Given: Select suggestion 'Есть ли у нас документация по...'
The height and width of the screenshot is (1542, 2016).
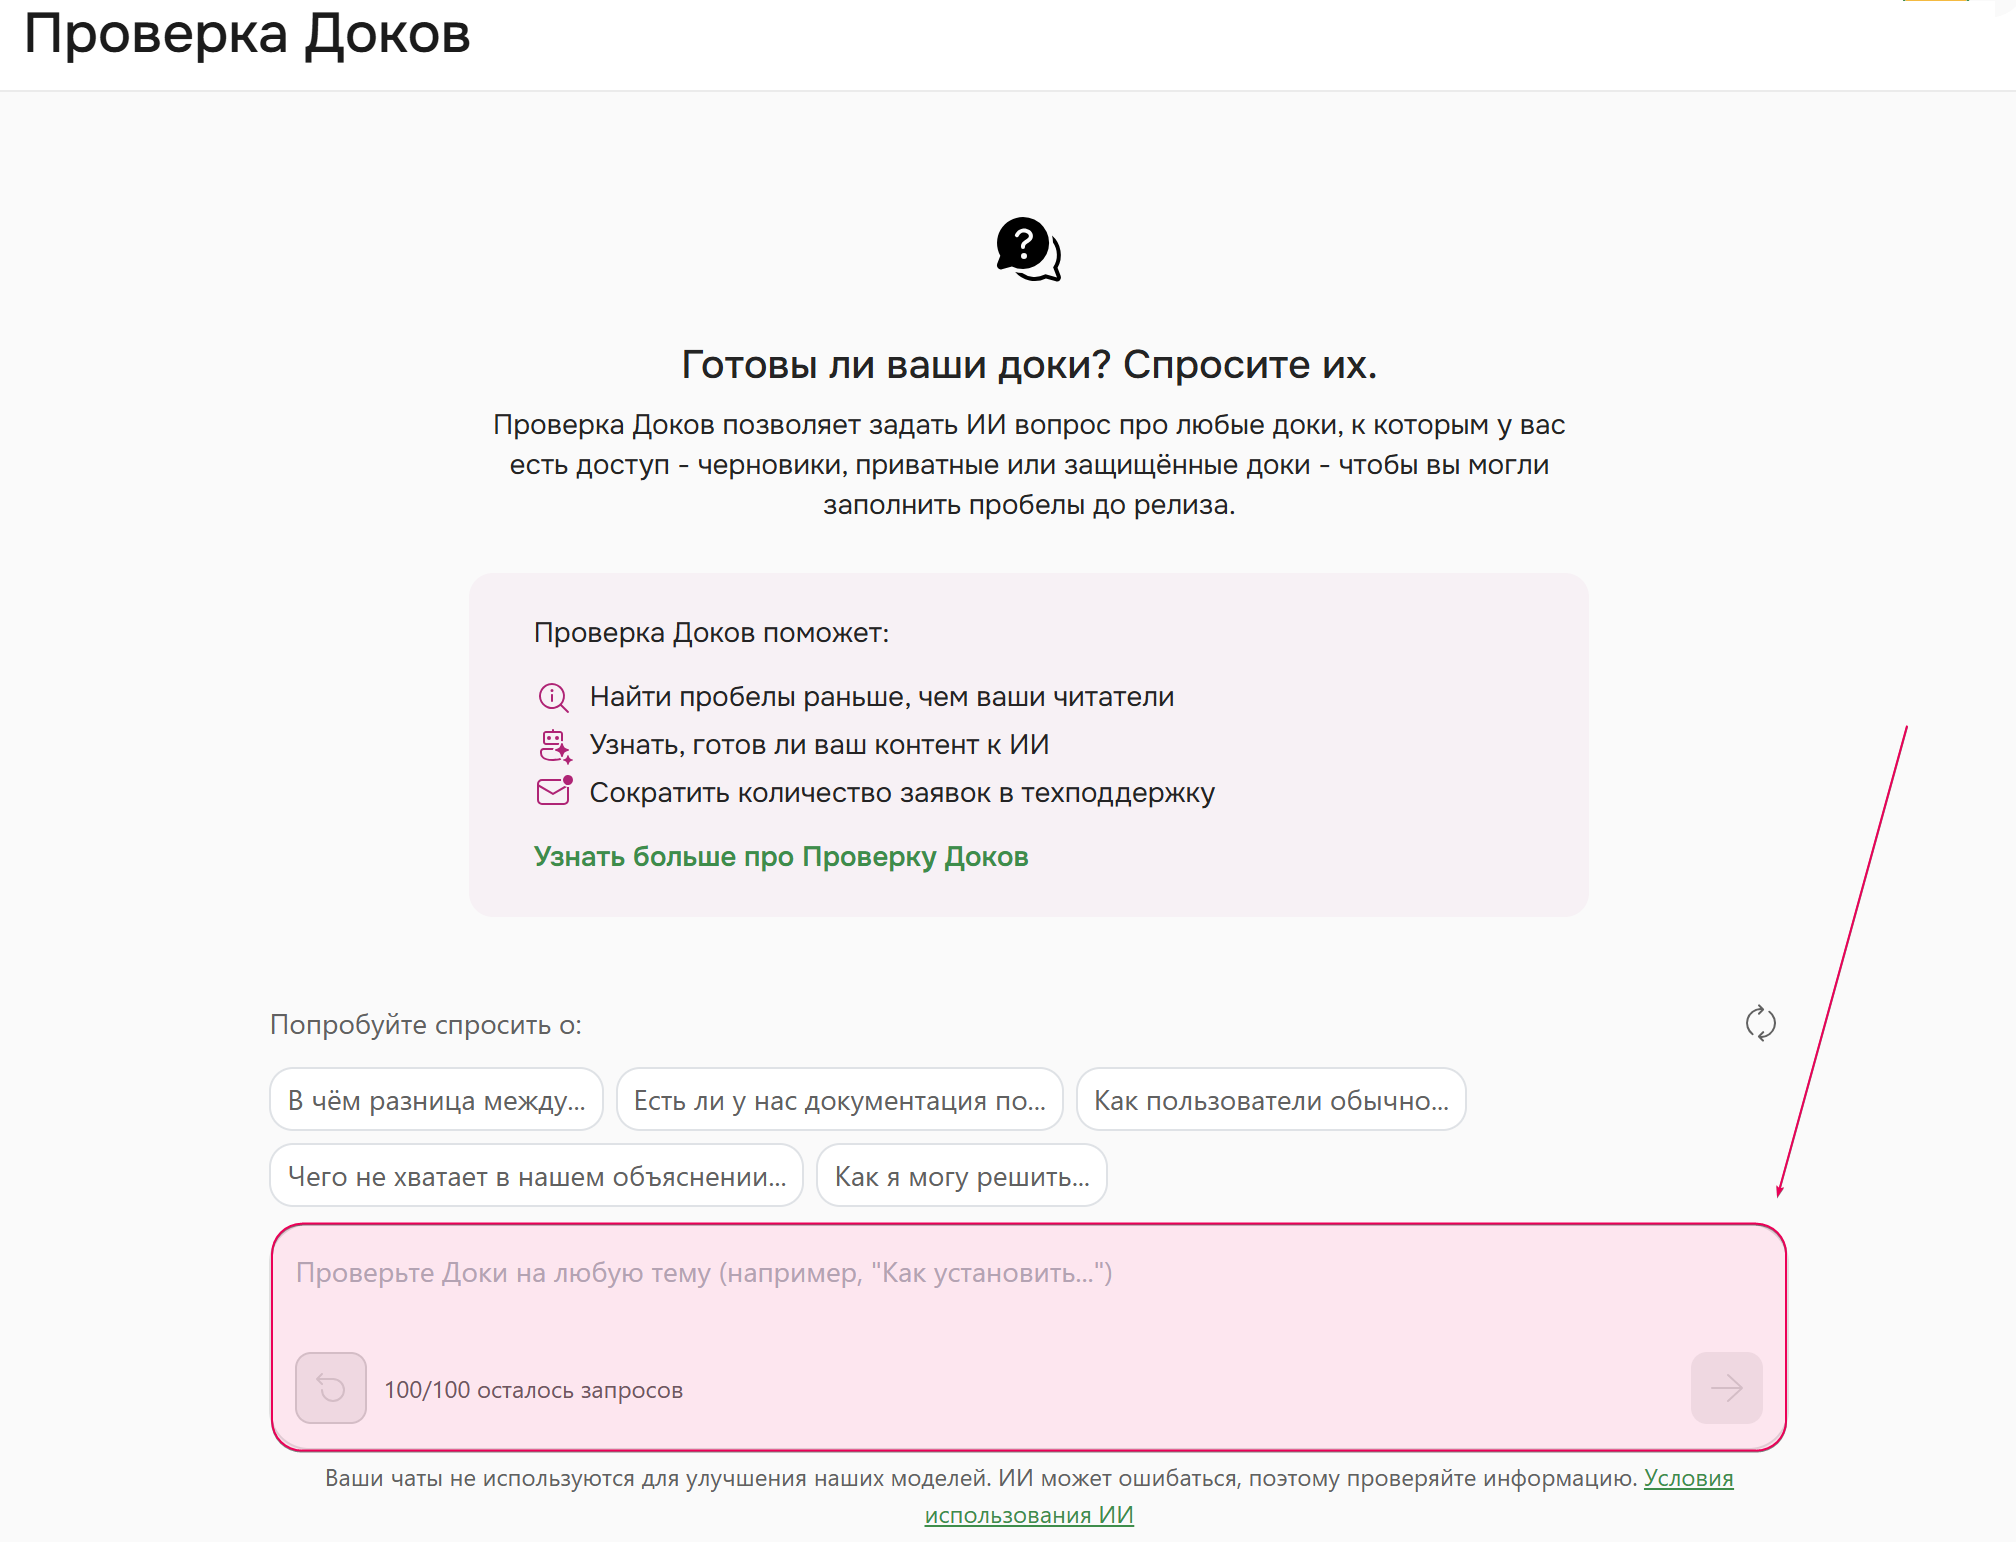Looking at the screenshot, I should [x=840, y=1099].
